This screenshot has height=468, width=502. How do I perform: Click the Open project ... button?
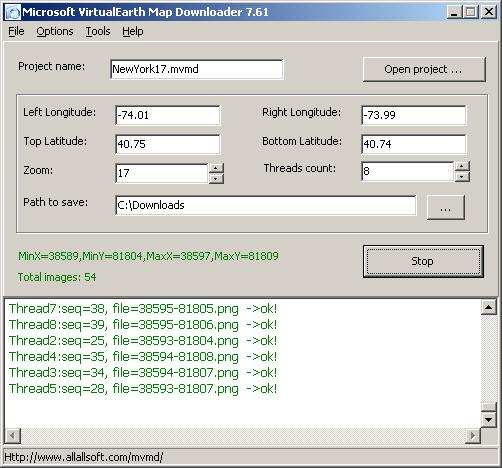click(x=424, y=69)
